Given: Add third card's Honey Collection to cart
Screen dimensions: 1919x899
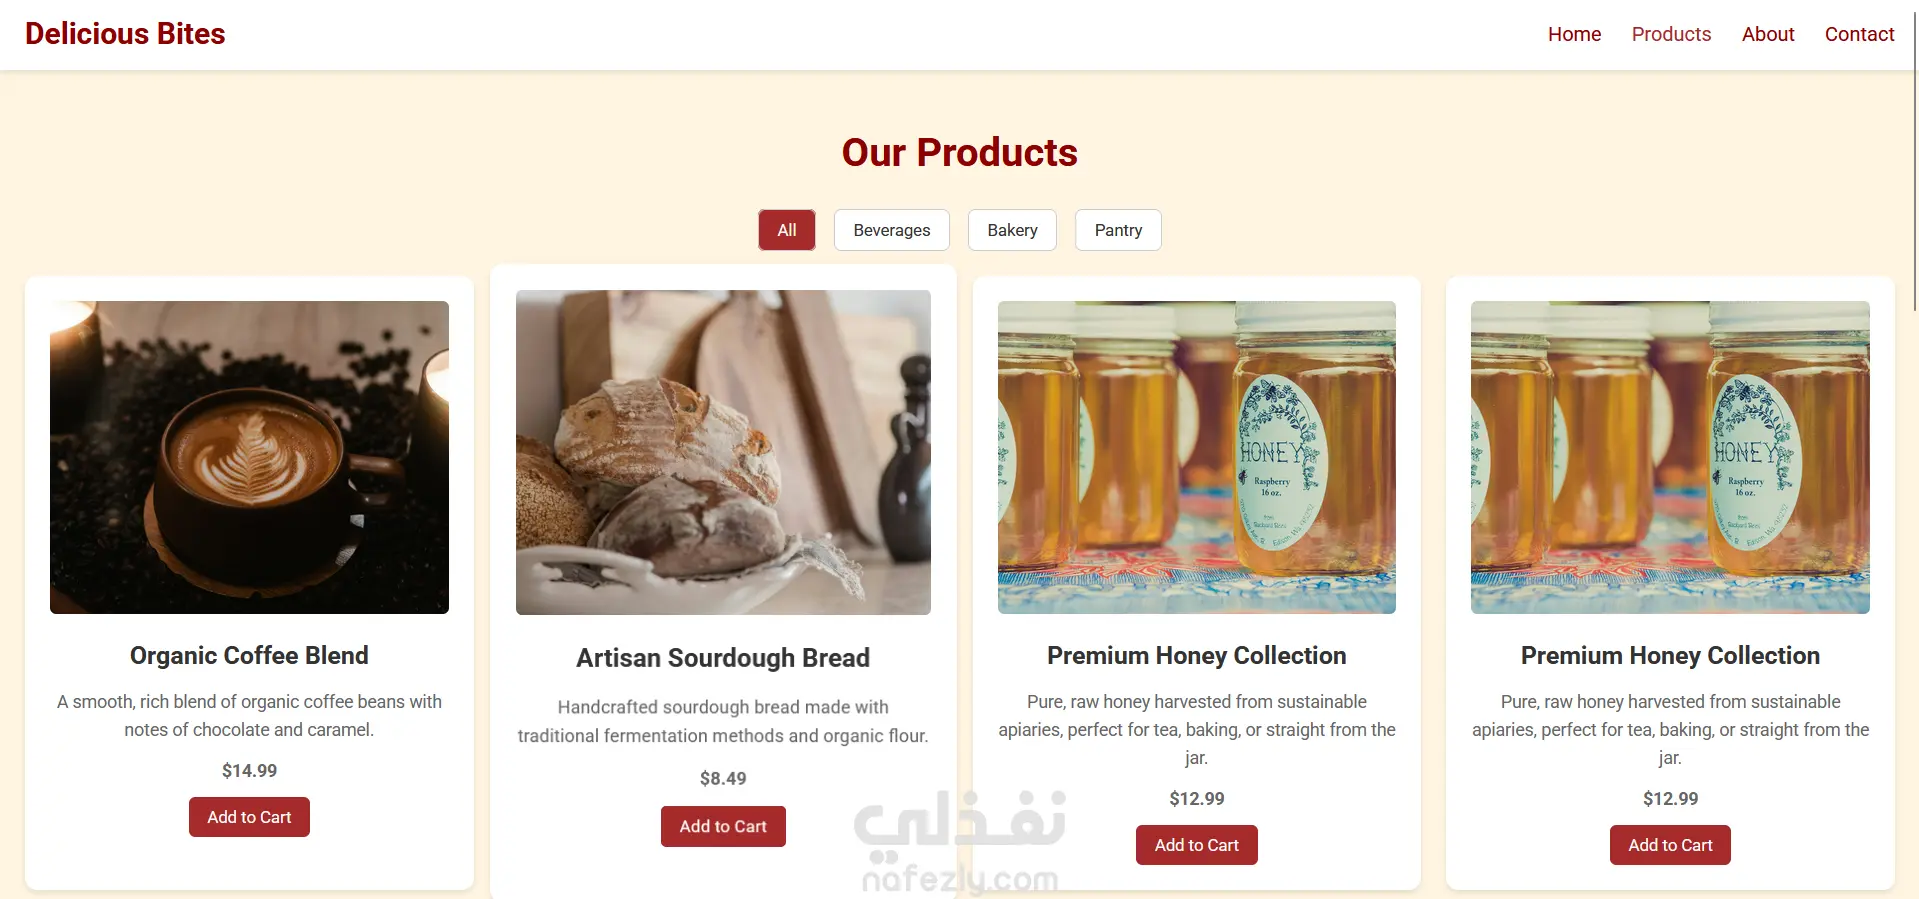Looking at the screenshot, I should (1197, 845).
